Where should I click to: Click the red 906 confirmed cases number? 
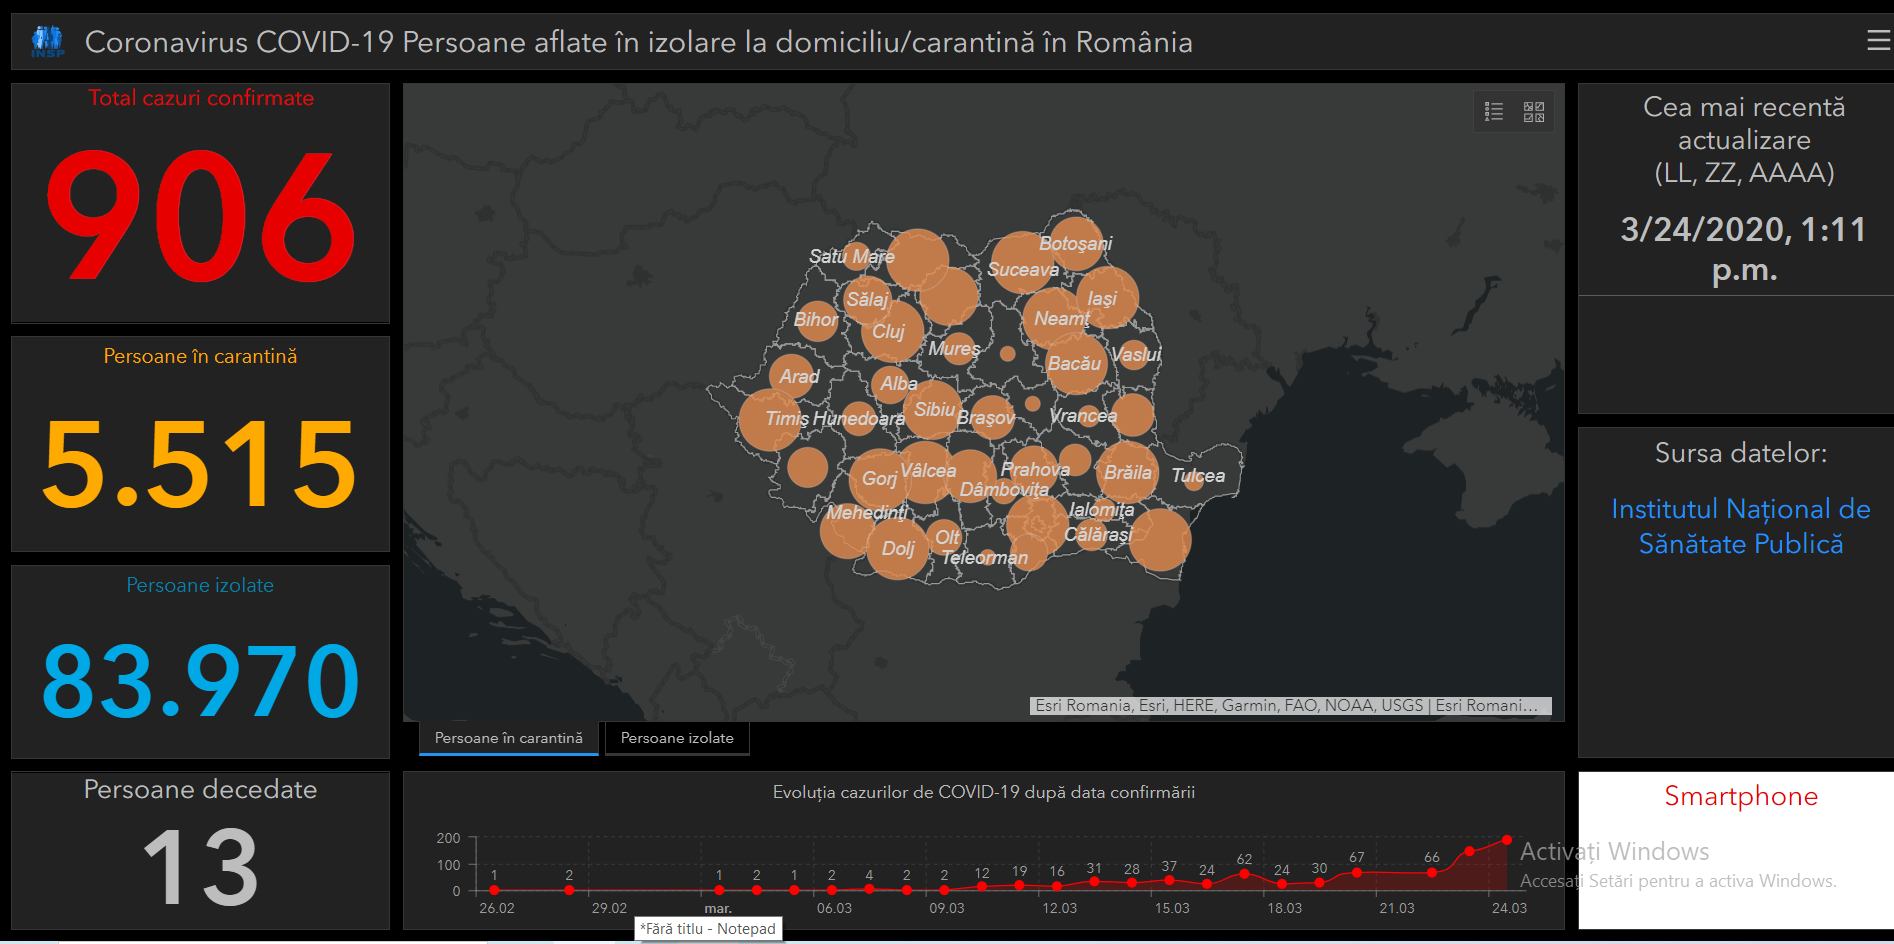pos(200,217)
